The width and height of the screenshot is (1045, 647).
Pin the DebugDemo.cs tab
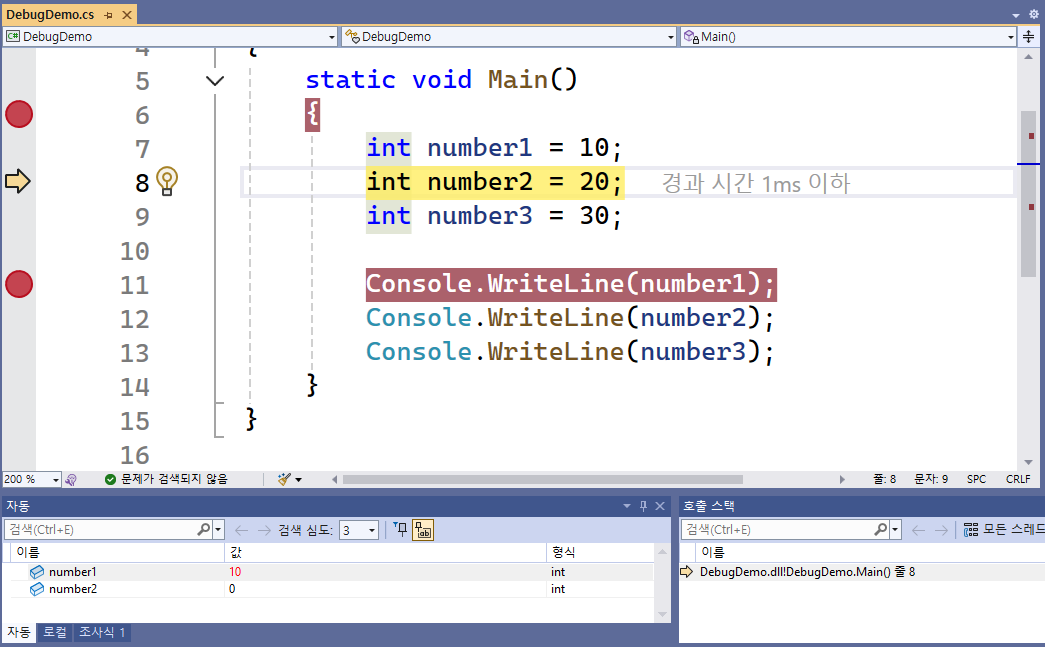click(109, 14)
